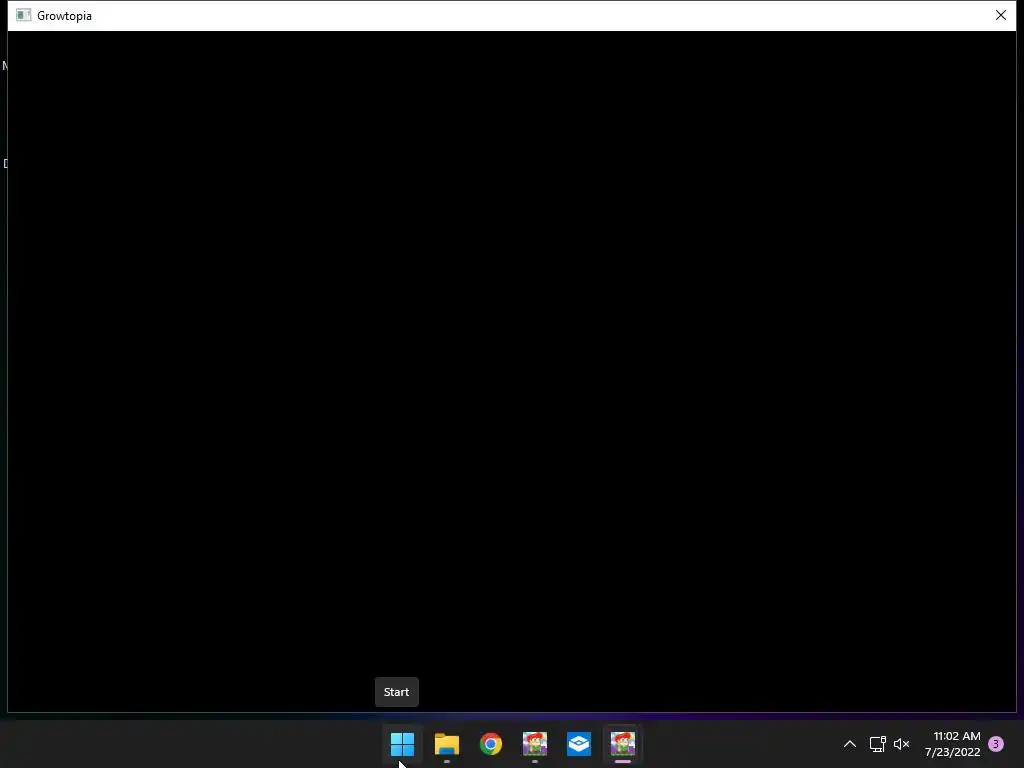The width and height of the screenshot is (1024, 768).
Task: Click the muted volume tray icon
Action: 902,744
